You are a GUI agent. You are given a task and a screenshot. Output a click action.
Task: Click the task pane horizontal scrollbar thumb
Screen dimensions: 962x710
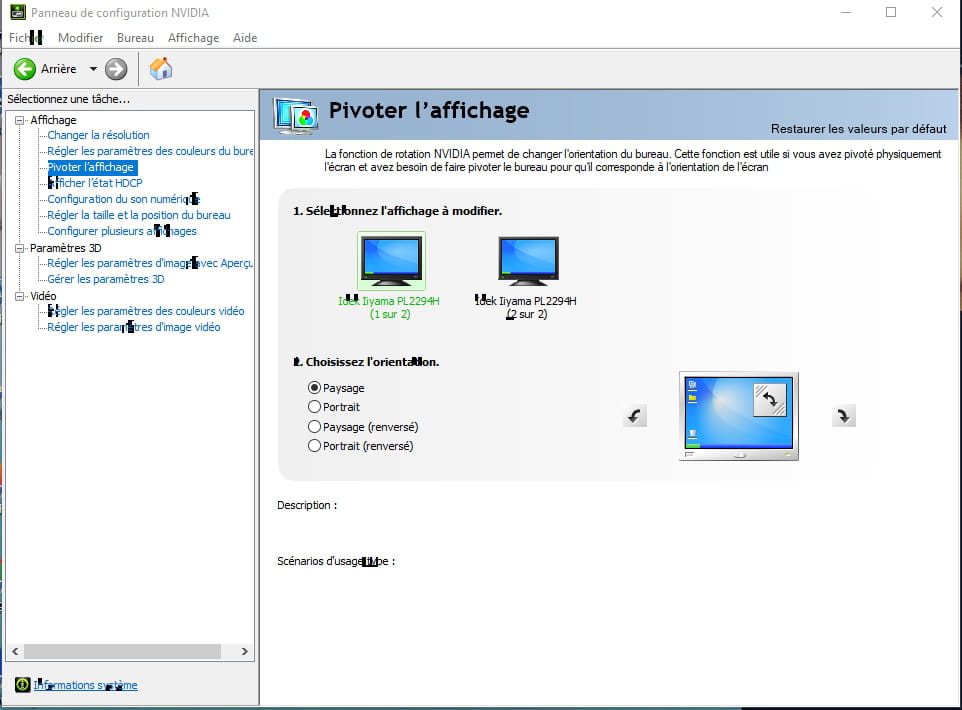click(x=122, y=651)
